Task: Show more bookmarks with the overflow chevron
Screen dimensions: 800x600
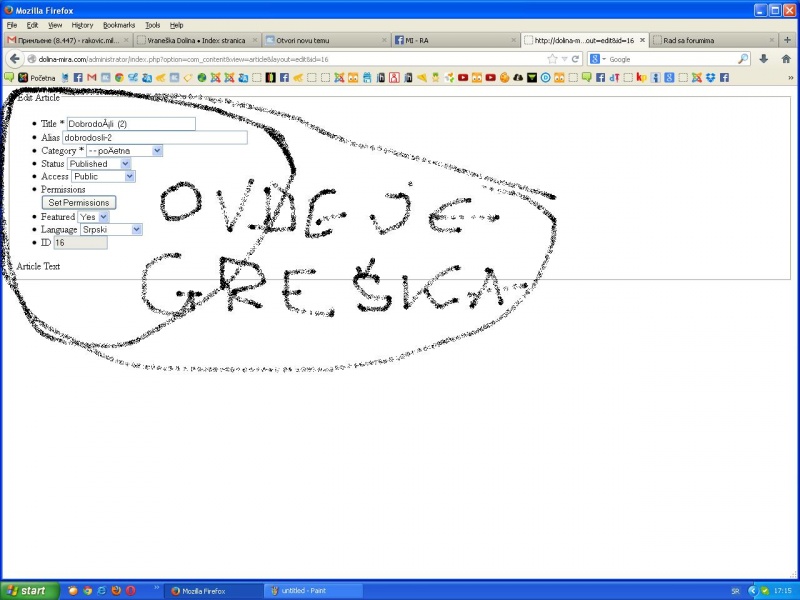Action: [791, 78]
